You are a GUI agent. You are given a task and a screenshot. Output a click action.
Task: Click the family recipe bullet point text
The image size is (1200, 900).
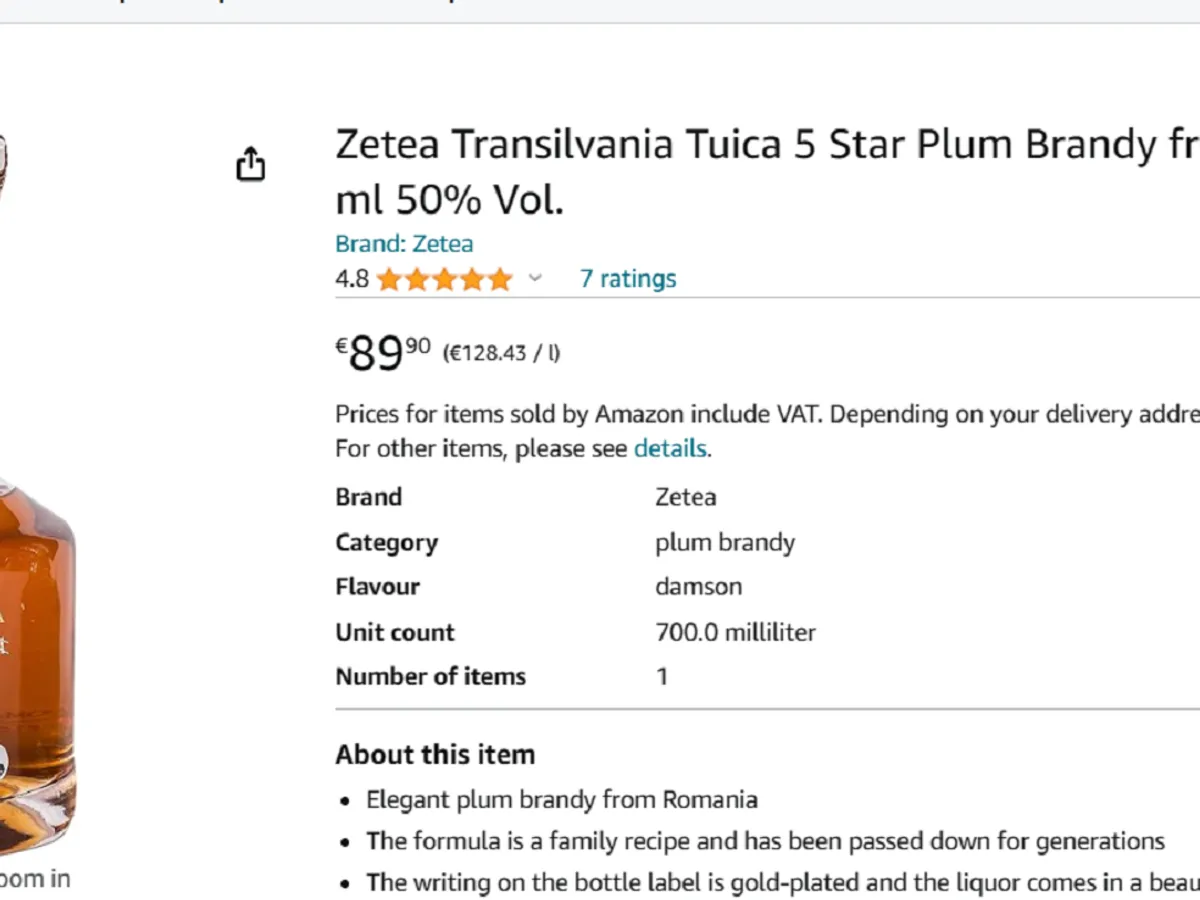click(x=765, y=841)
